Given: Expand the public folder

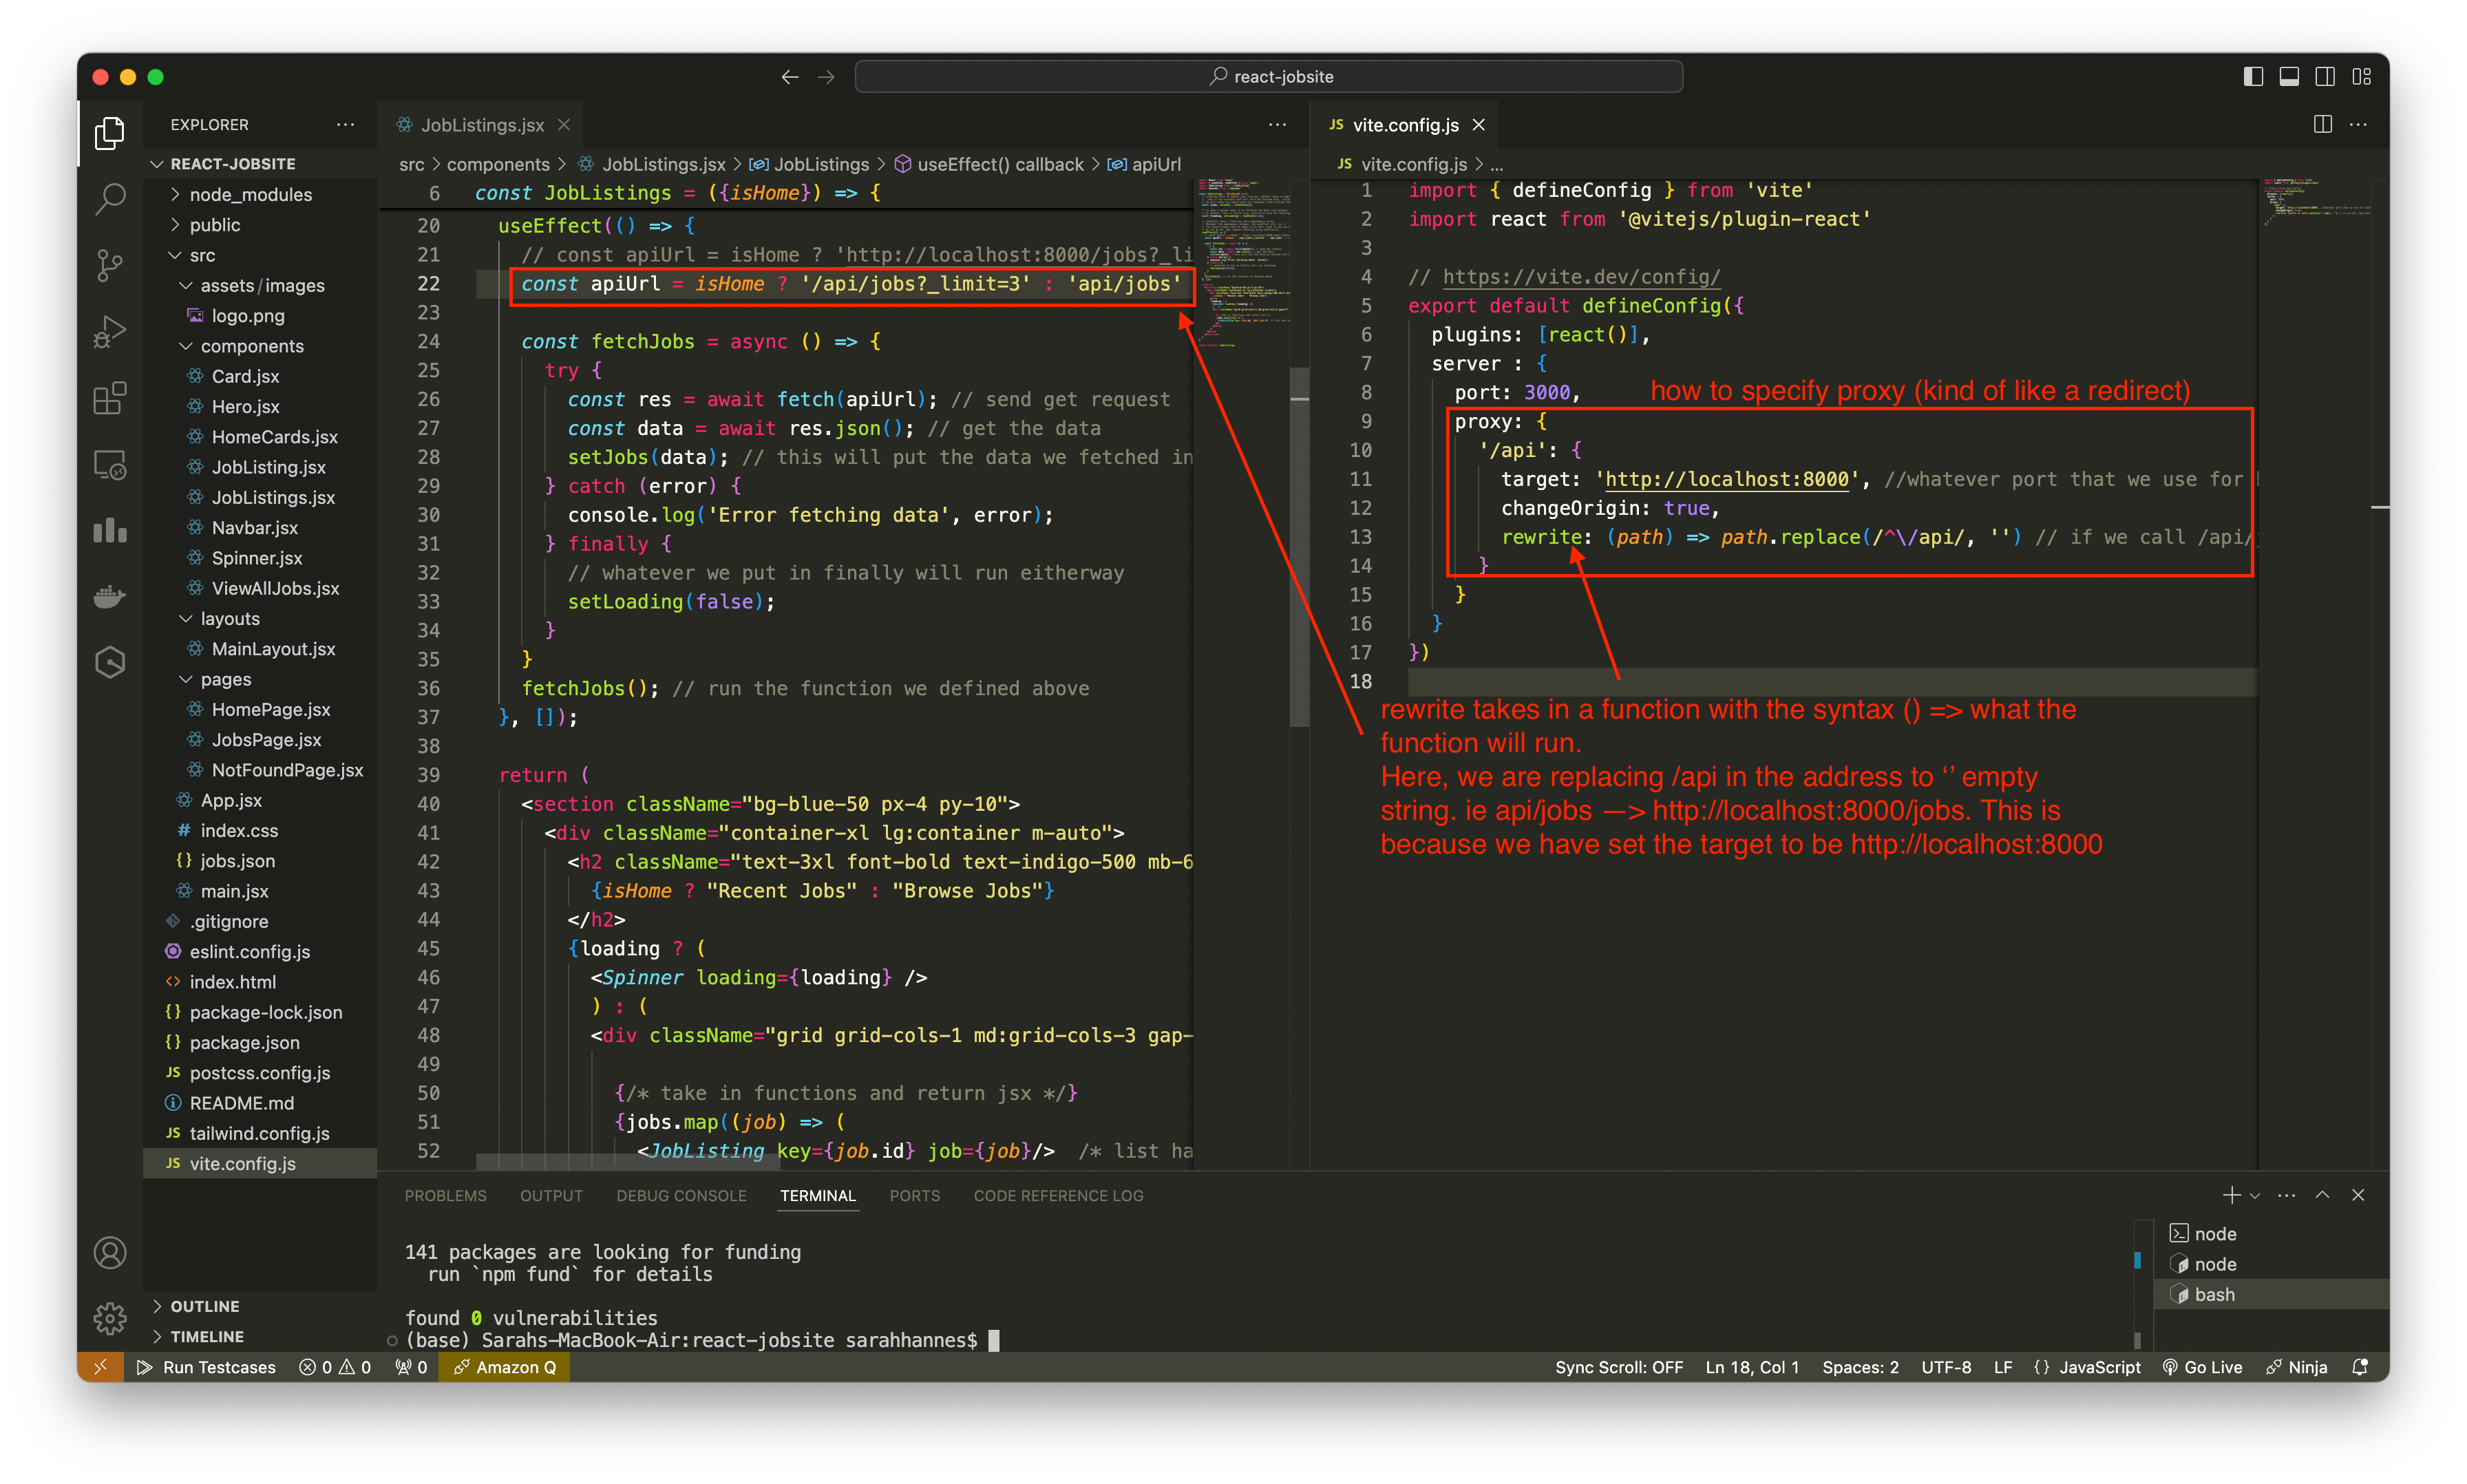Looking at the screenshot, I should pyautogui.click(x=215, y=224).
